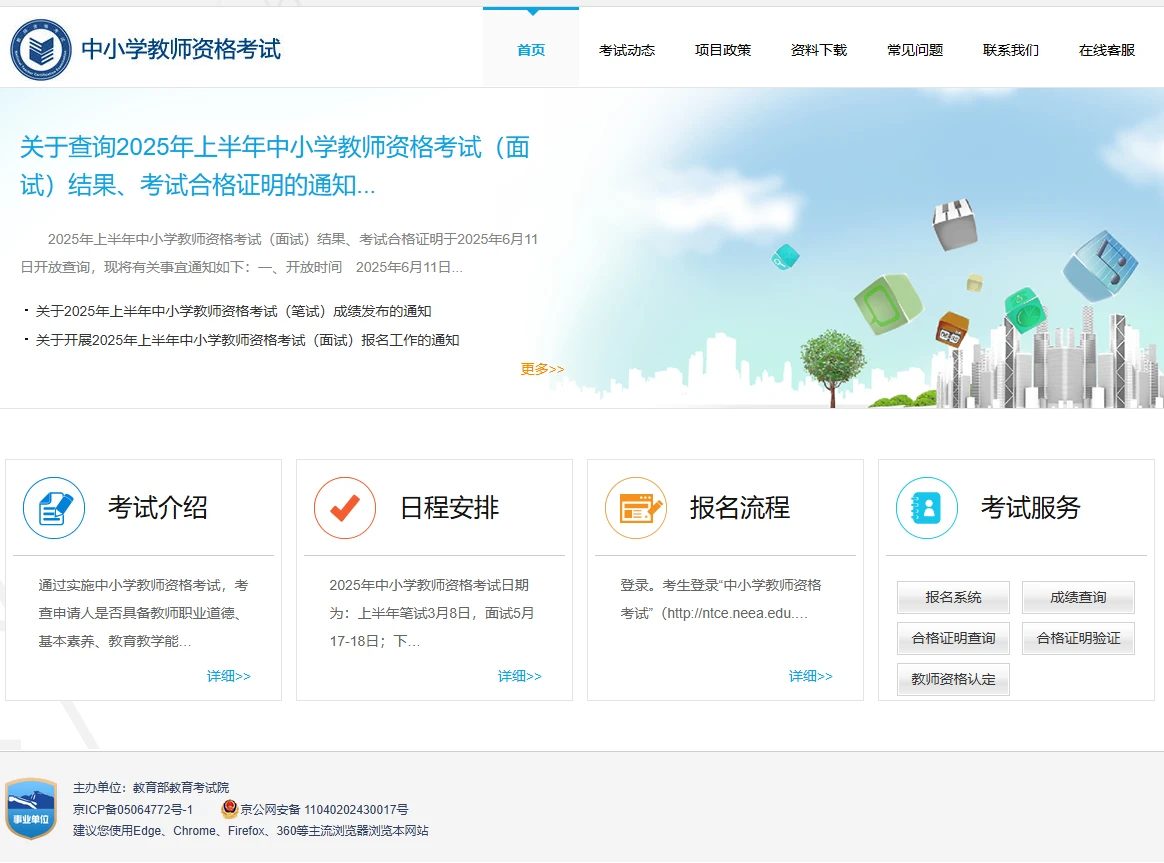Open the 资料下载 section
The image size is (1164, 863).
click(818, 49)
